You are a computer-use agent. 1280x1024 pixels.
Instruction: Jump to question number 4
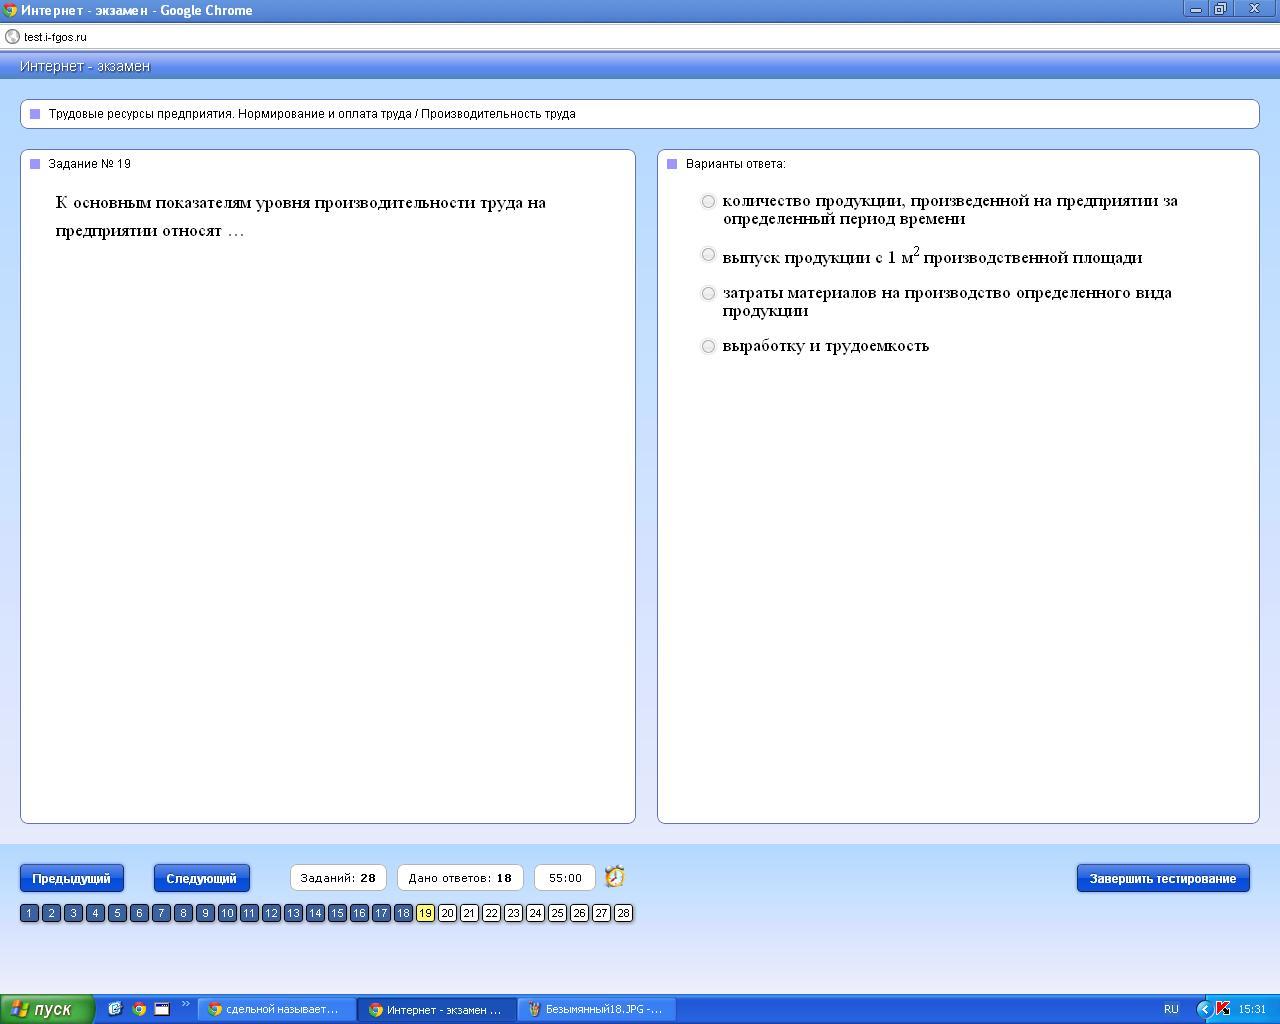pyautogui.click(x=95, y=913)
